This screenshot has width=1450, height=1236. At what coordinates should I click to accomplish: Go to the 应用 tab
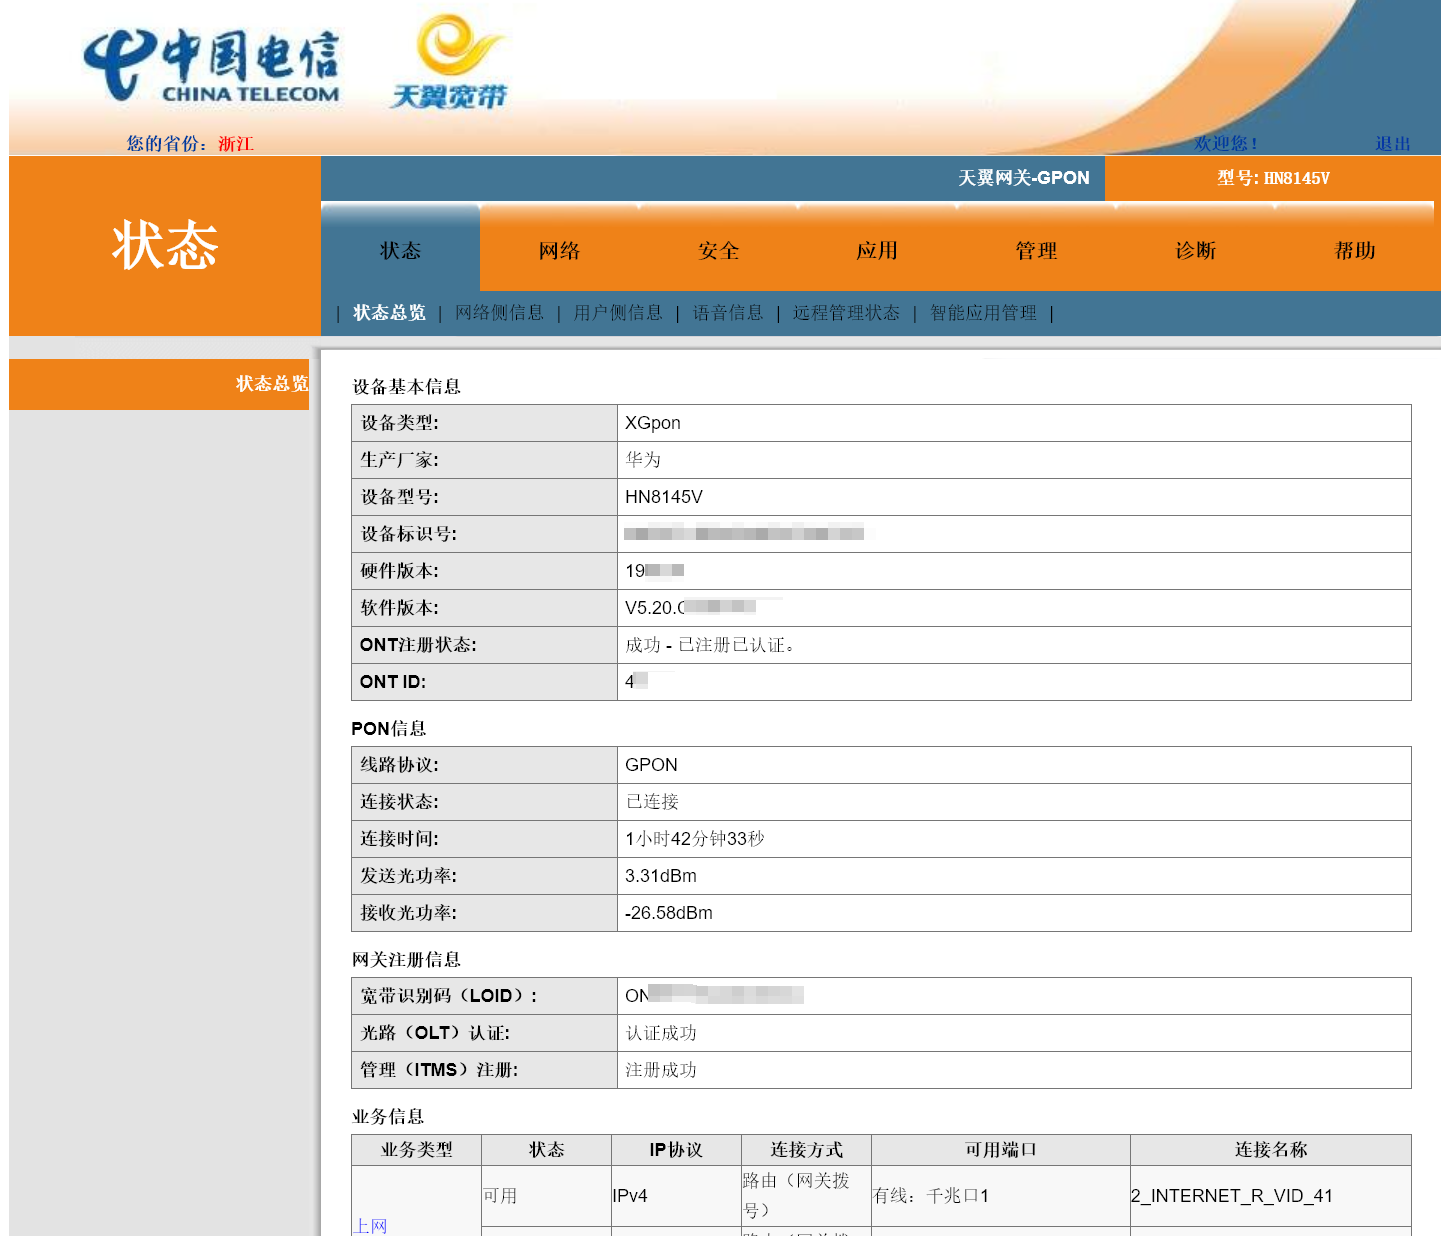[877, 250]
